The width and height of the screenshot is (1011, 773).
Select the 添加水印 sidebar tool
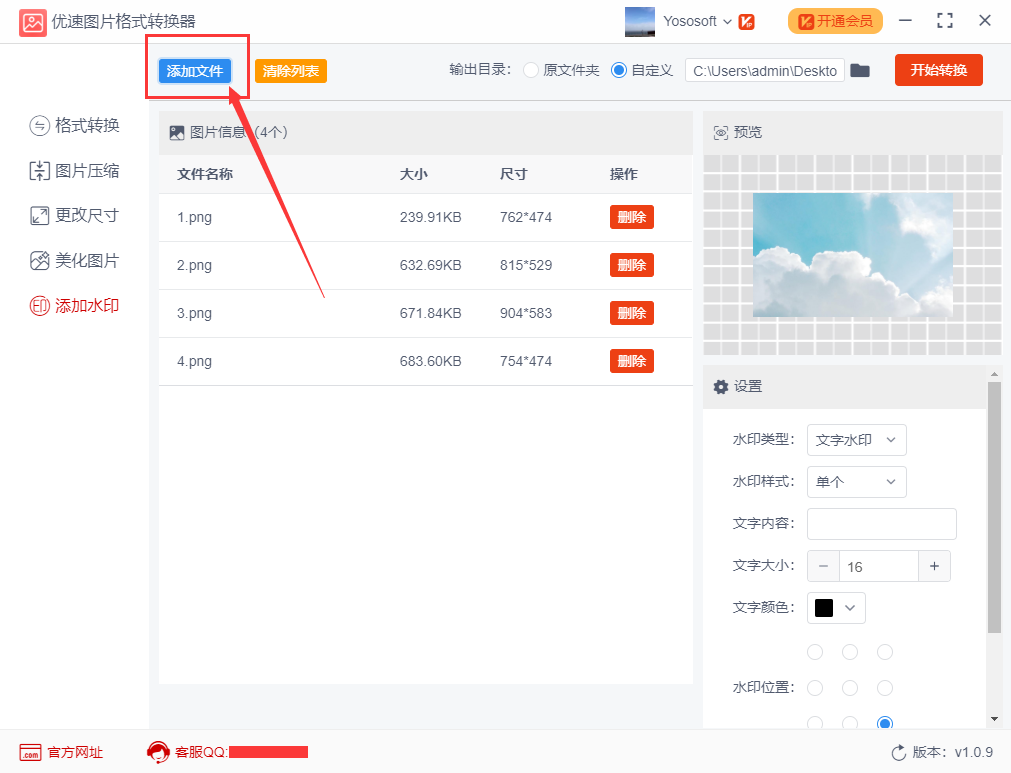pyautogui.click(x=75, y=305)
